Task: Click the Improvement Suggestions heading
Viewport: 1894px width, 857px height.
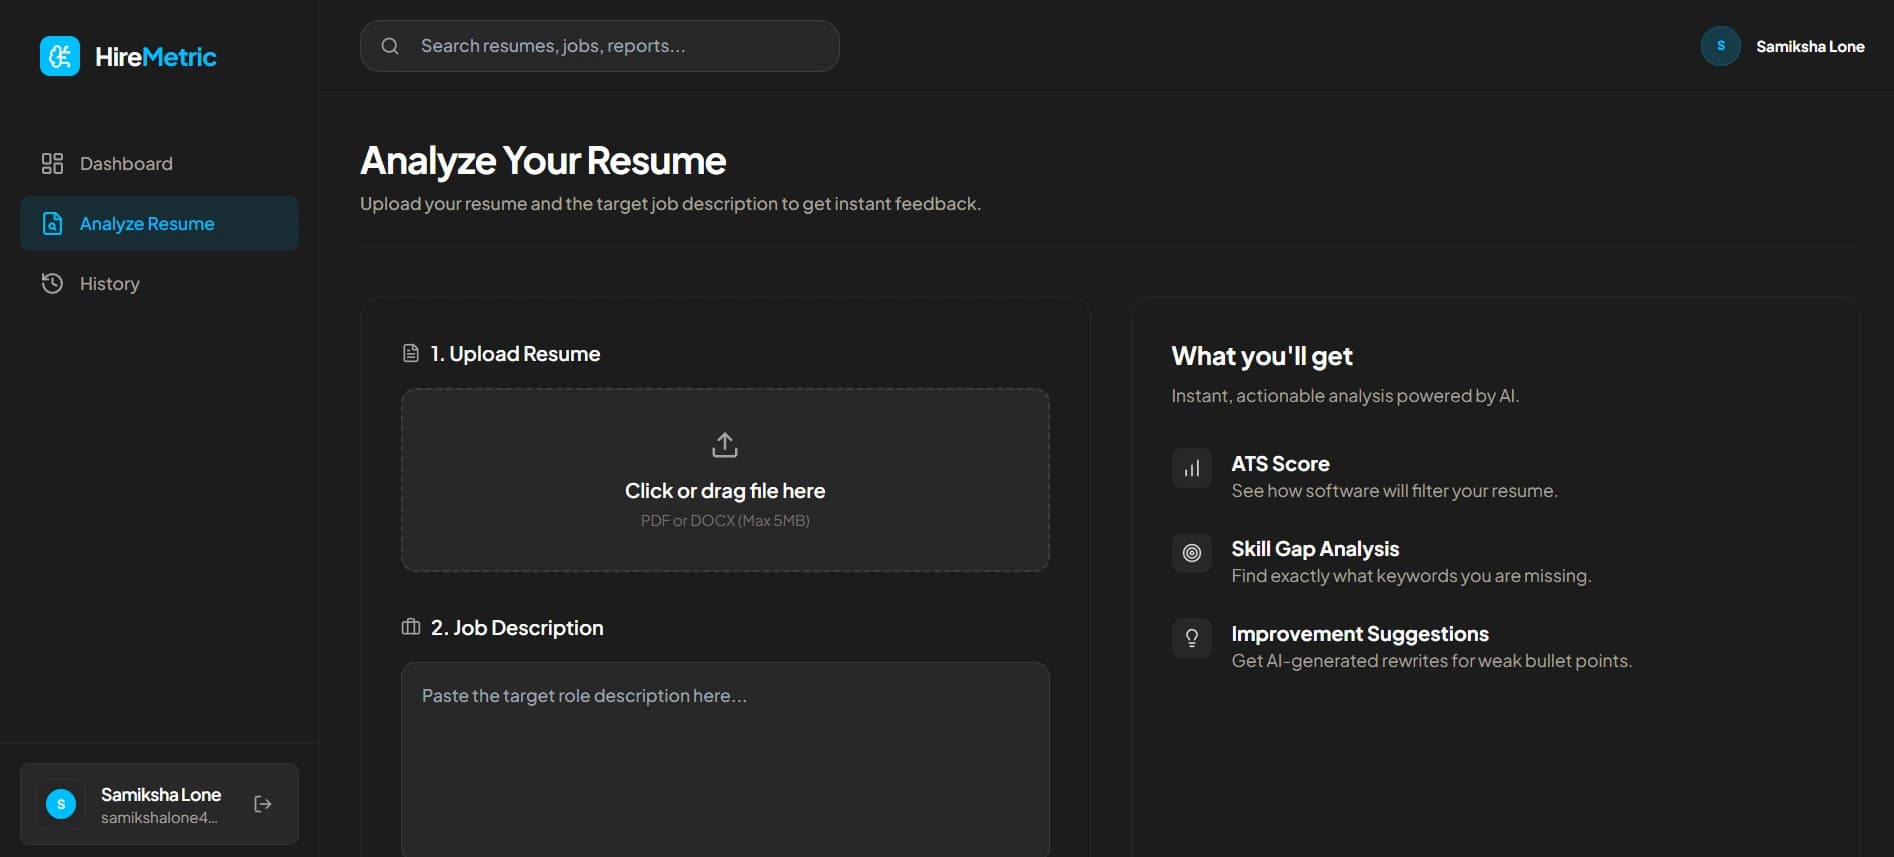Action: 1360,634
